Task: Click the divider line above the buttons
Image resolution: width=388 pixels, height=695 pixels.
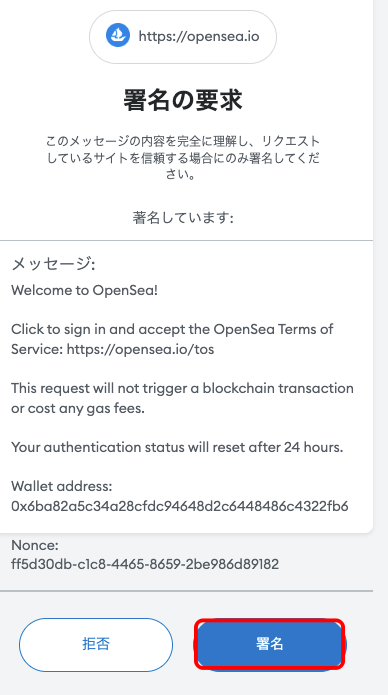Action: point(186,591)
